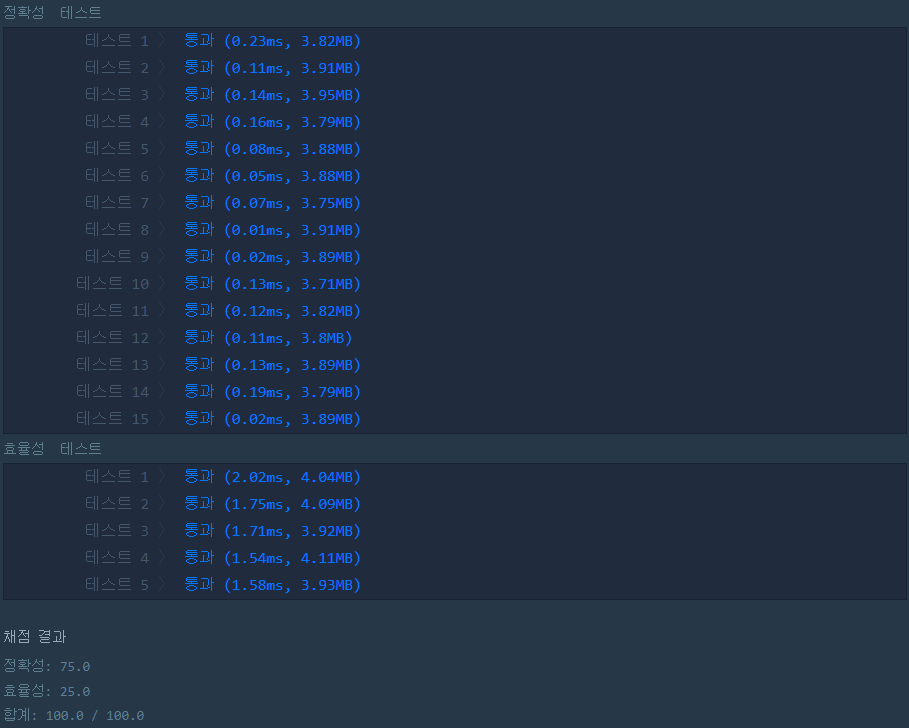909x728 pixels.
Task: Select the 테스트 11 label
Action: pos(112,311)
